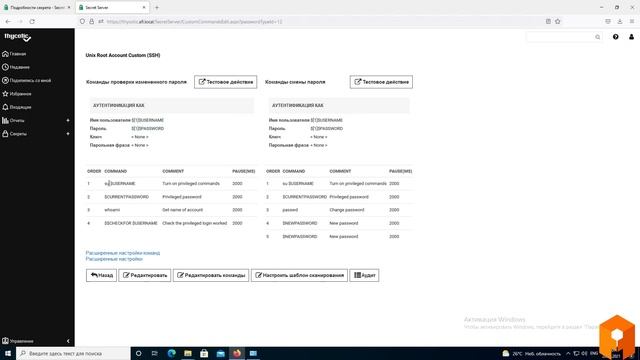Open a new browser tab with plus
This screenshot has width=640, height=360.
(157, 7)
